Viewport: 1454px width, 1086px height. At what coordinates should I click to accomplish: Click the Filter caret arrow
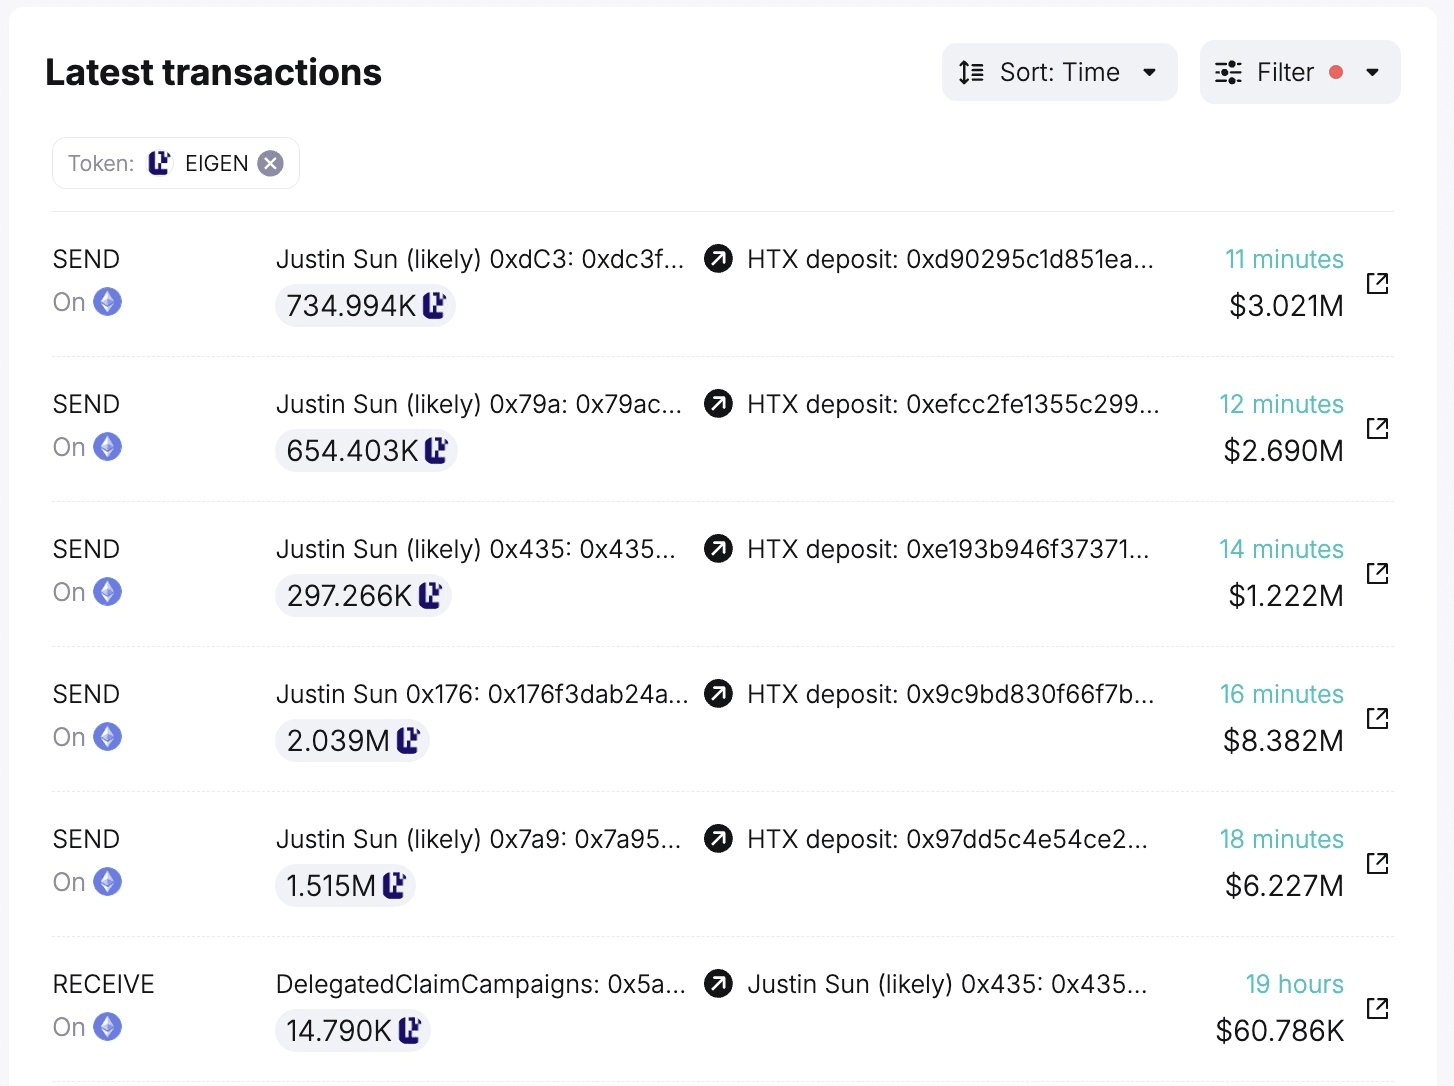1372,72
